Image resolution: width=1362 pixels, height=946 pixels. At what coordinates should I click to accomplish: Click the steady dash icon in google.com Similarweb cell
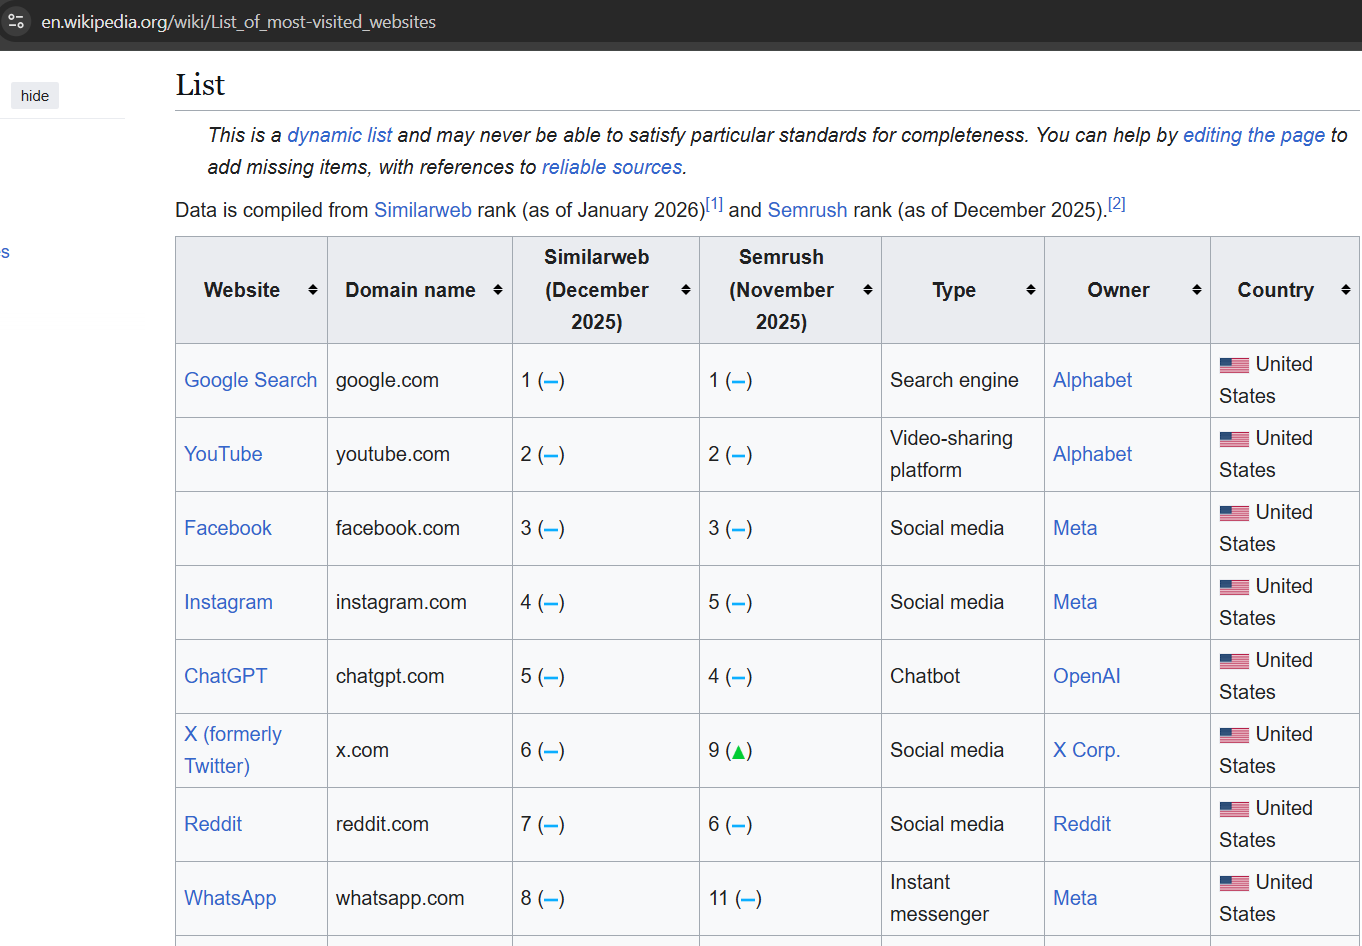point(551,381)
